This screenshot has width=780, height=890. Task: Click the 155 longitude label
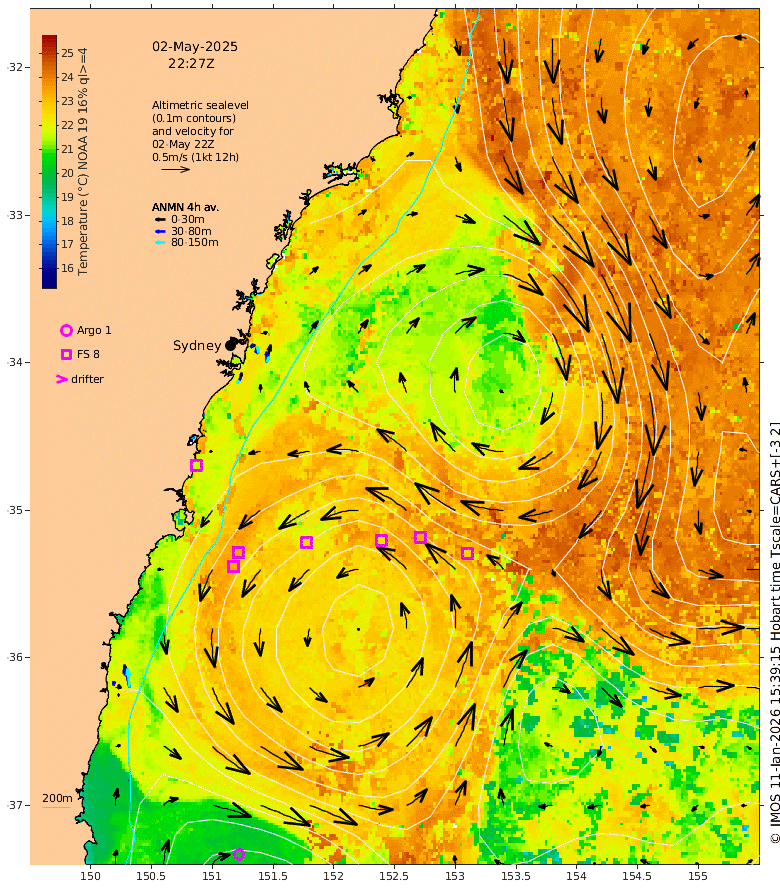[x=698, y=876]
